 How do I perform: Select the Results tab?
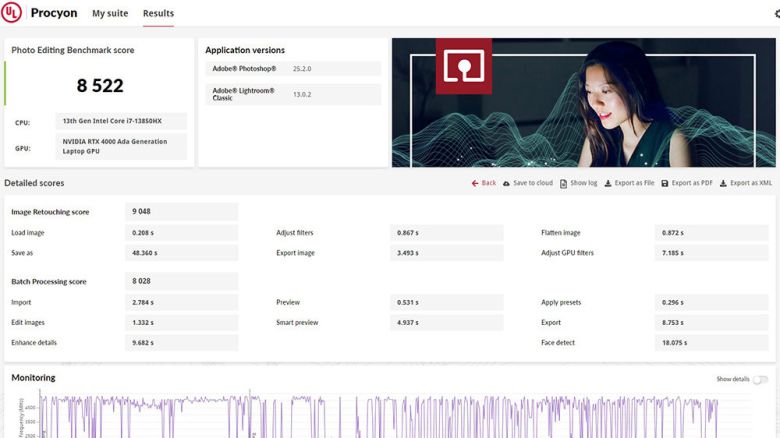coord(158,14)
